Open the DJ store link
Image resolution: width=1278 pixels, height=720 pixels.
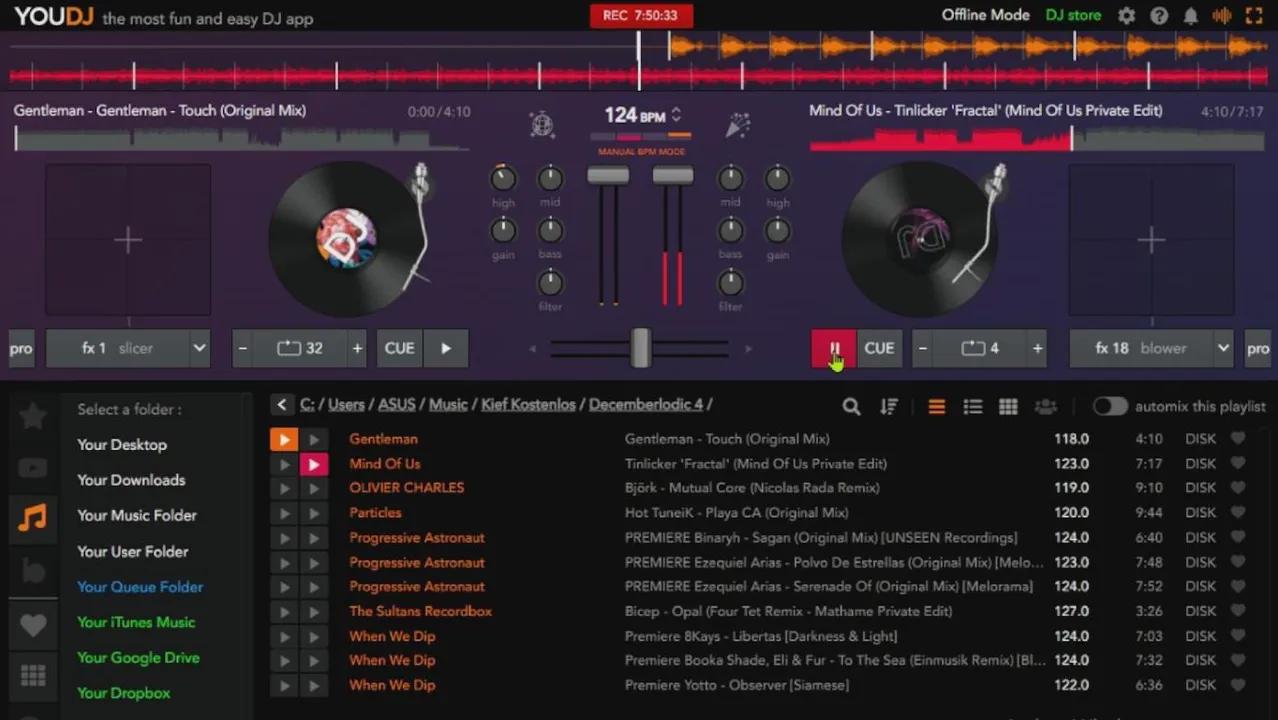coord(1073,15)
